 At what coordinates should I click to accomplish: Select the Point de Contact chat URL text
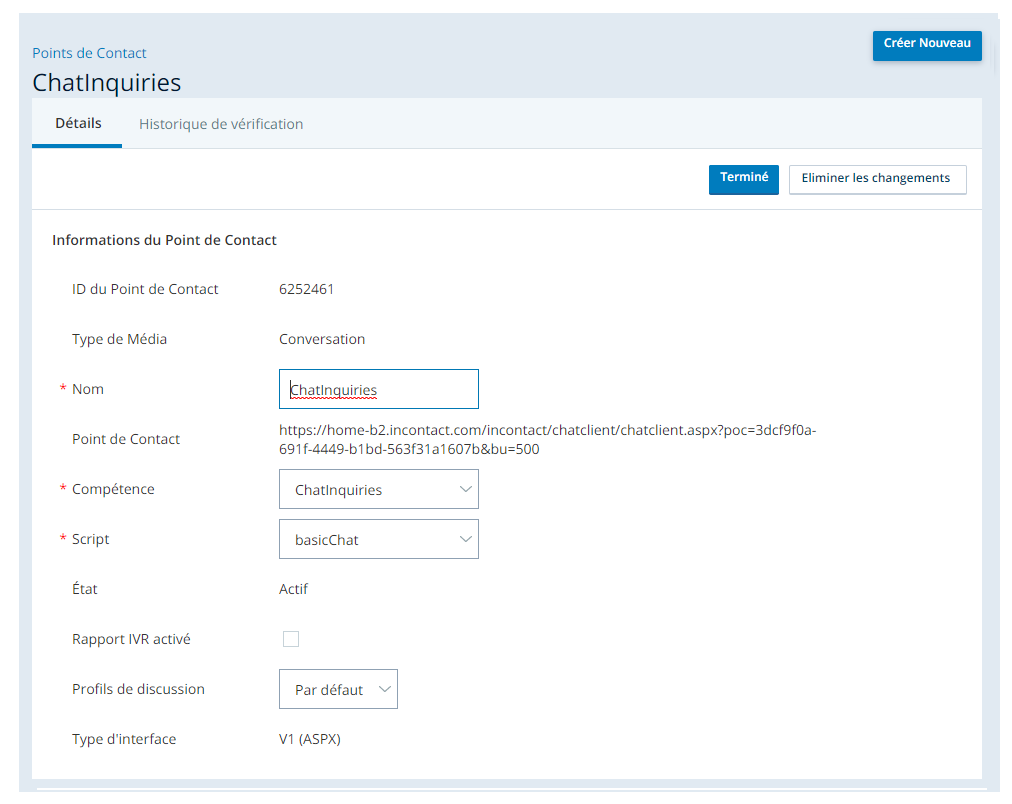coord(547,439)
